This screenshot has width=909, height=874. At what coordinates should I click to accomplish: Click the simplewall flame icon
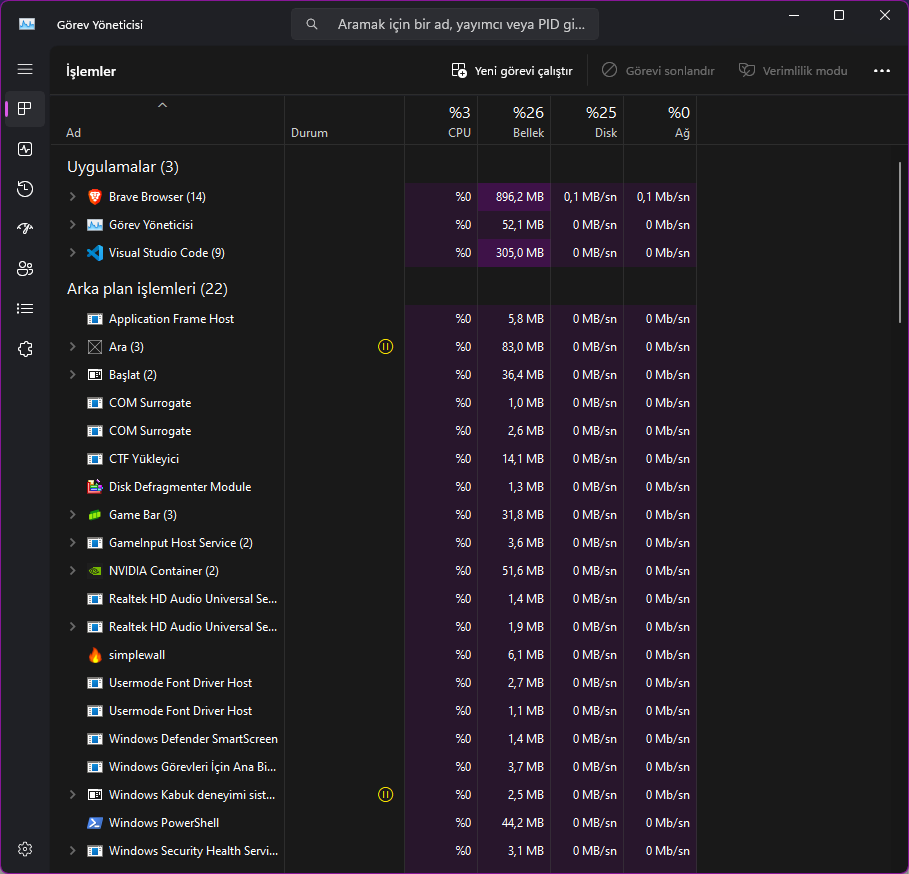94,655
